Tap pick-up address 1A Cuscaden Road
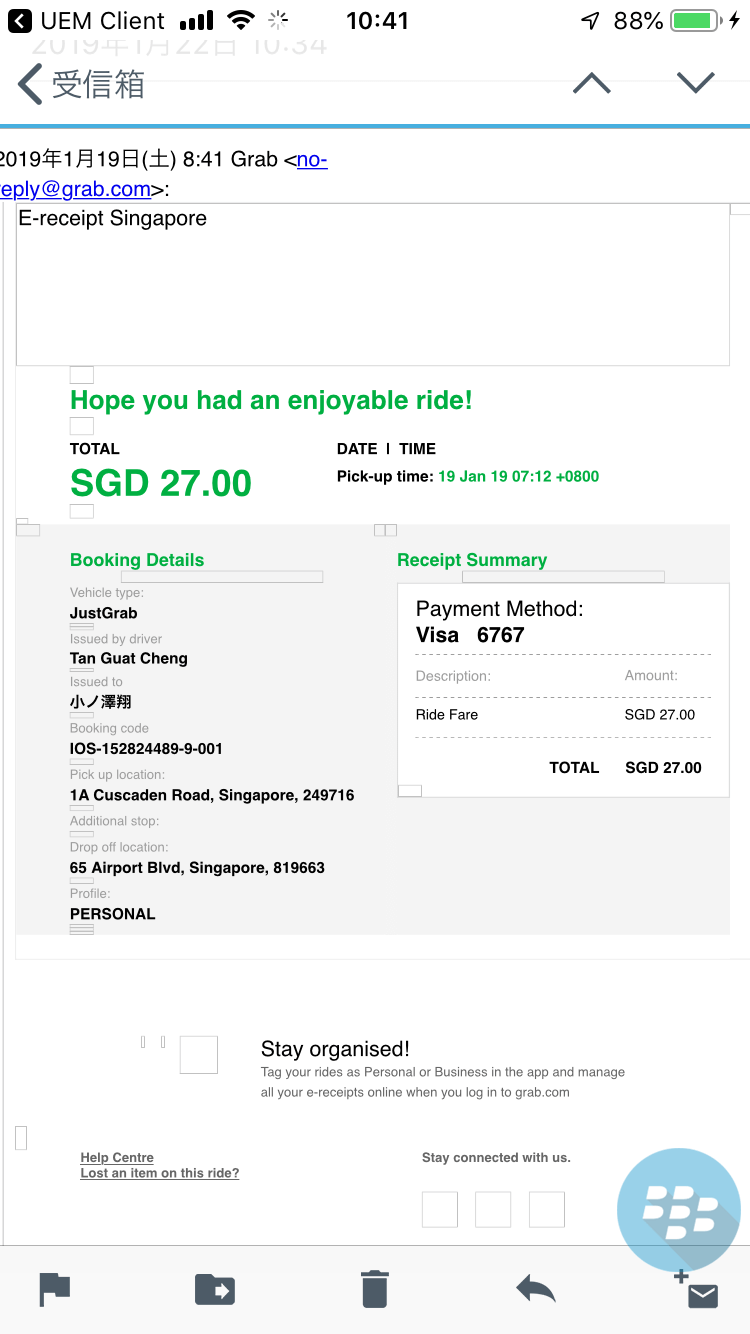The image size is (750, 1334). (x=212, y=795)
